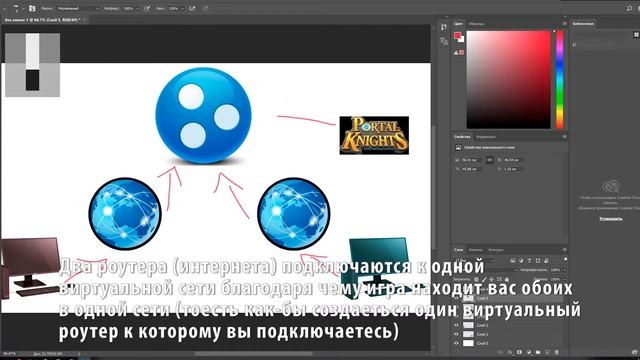Filter layers by shape kind
The width and height of the screenshot is (640, 360).
[538, 260]
